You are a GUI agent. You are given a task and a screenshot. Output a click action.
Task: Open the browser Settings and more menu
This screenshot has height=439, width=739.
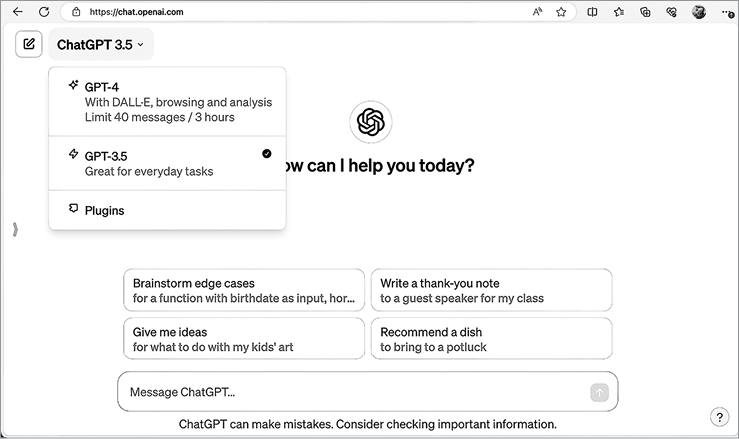pos(726,12)
